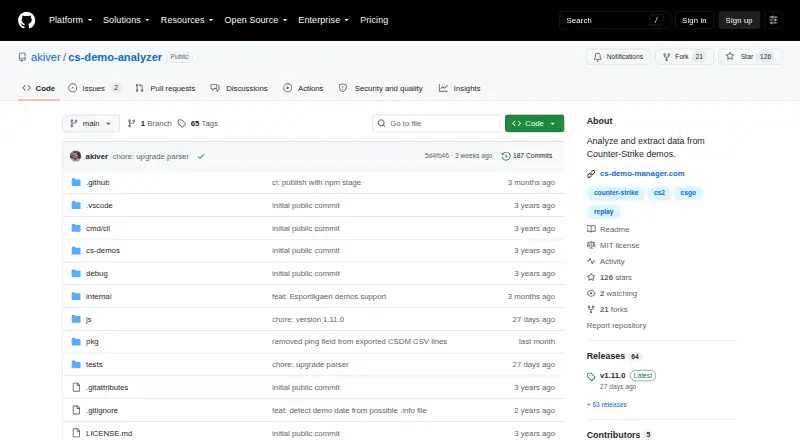
Task: Open the cs-demo-manager.com website link
Action: tap(642, 174)
